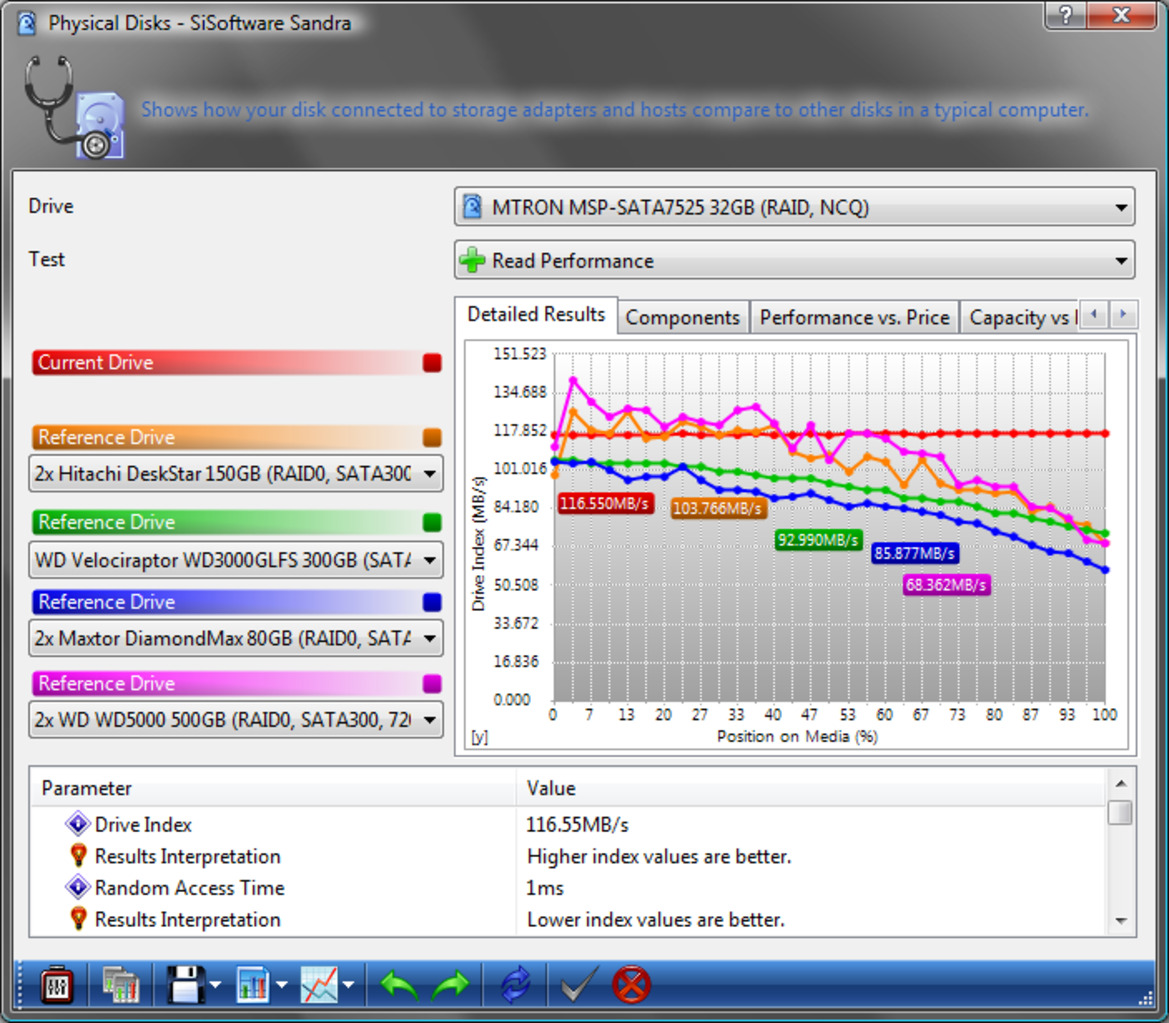
Task: Open the WD WD5000 reference drive dropdown
Action: point(236,720)
